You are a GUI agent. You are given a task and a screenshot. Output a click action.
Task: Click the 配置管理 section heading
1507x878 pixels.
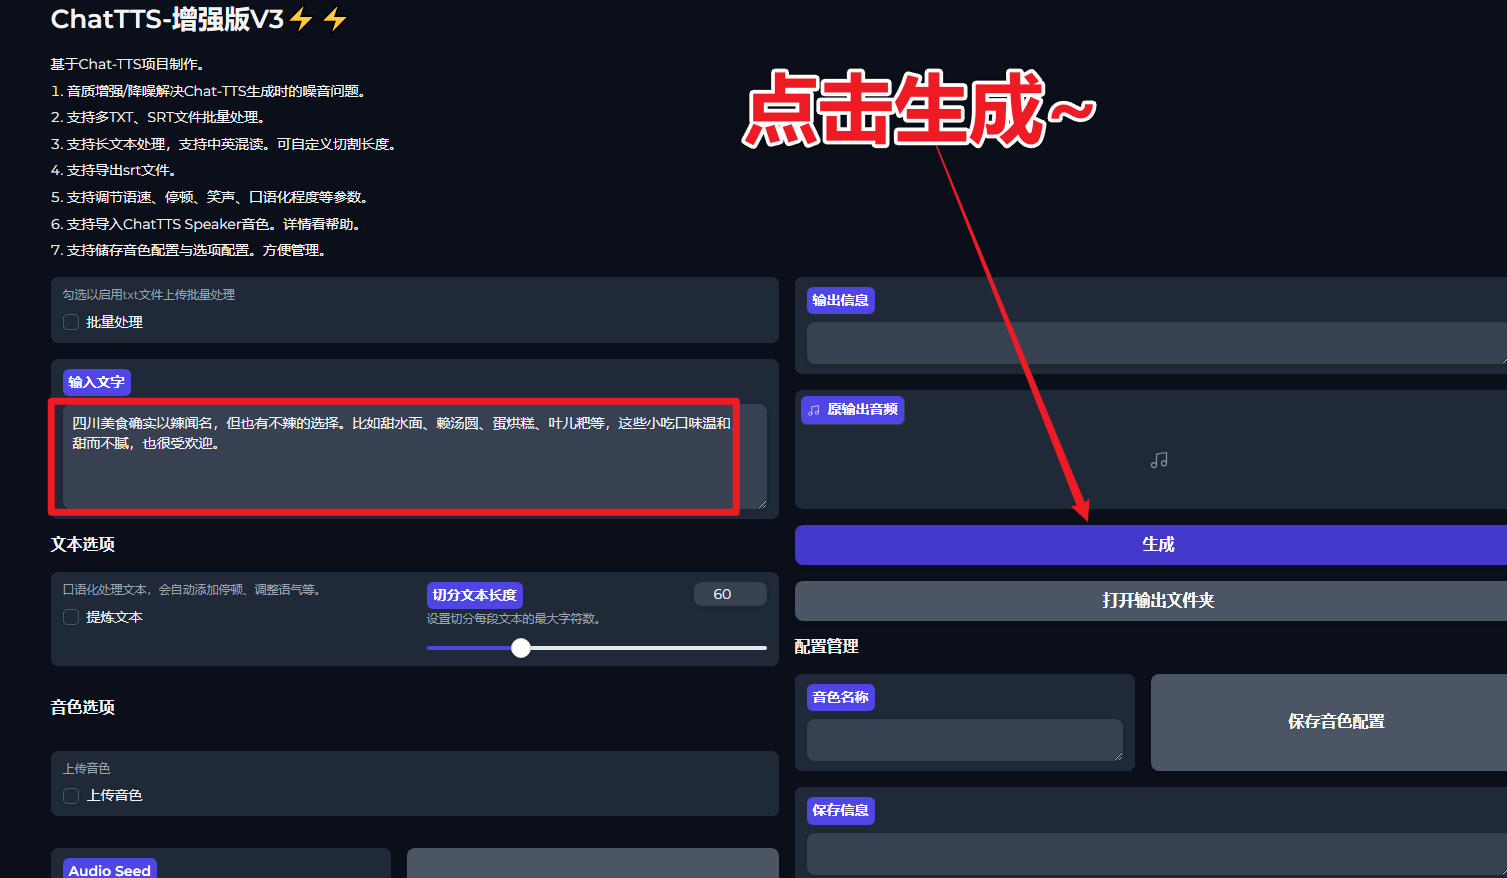(827, 646)
